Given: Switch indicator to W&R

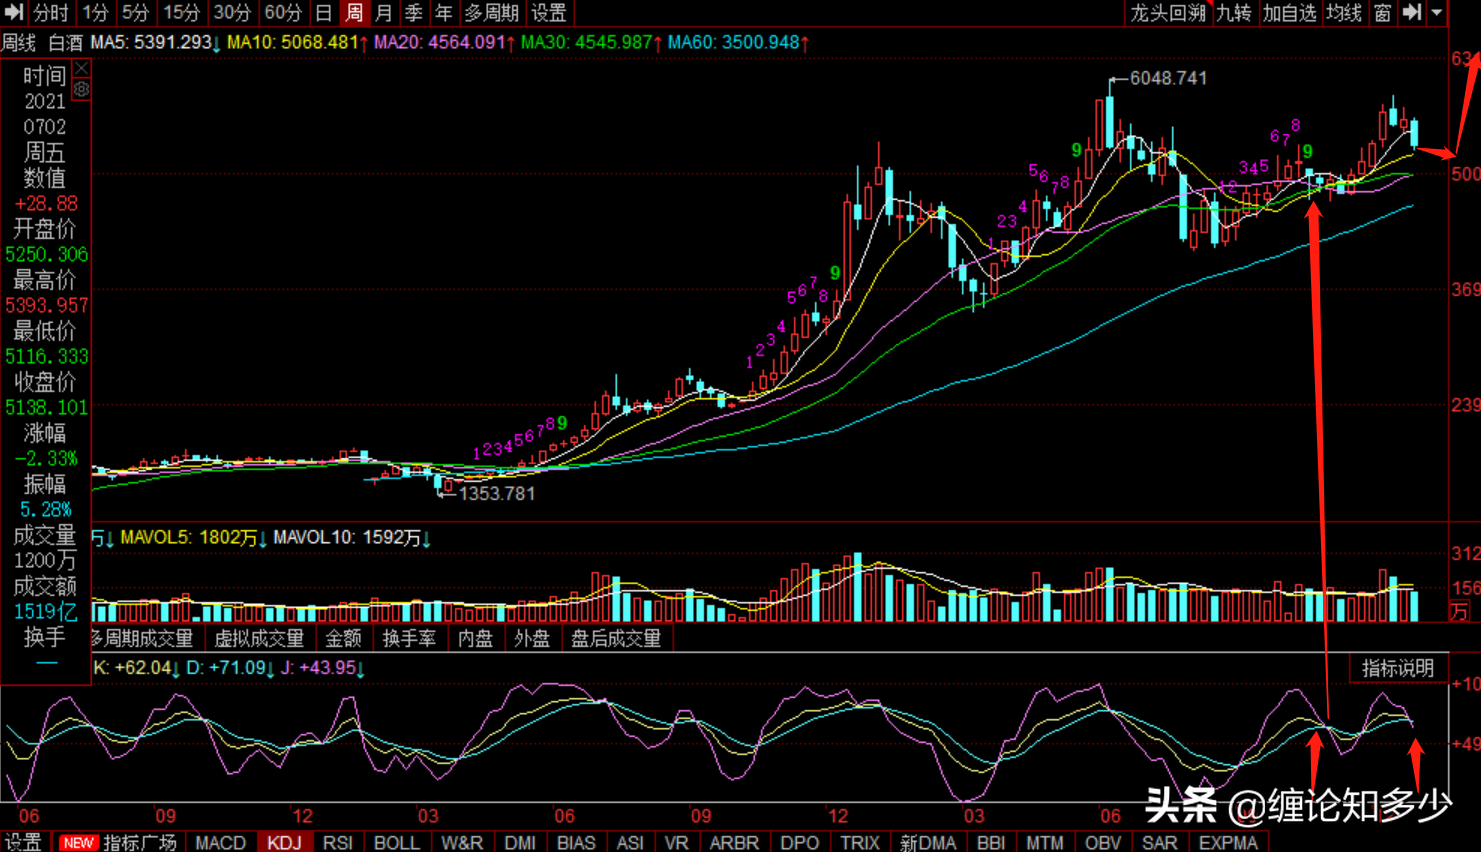Looking at the screenshot, I should (462, 842).
